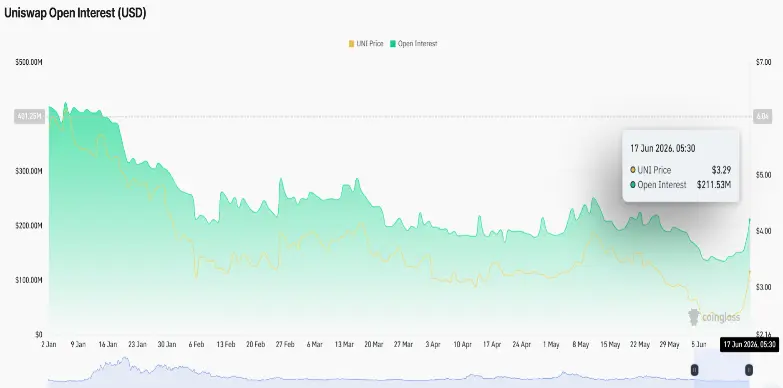Click the '8 May' date label
Screen dimensions: 783x388
(581, 345)
